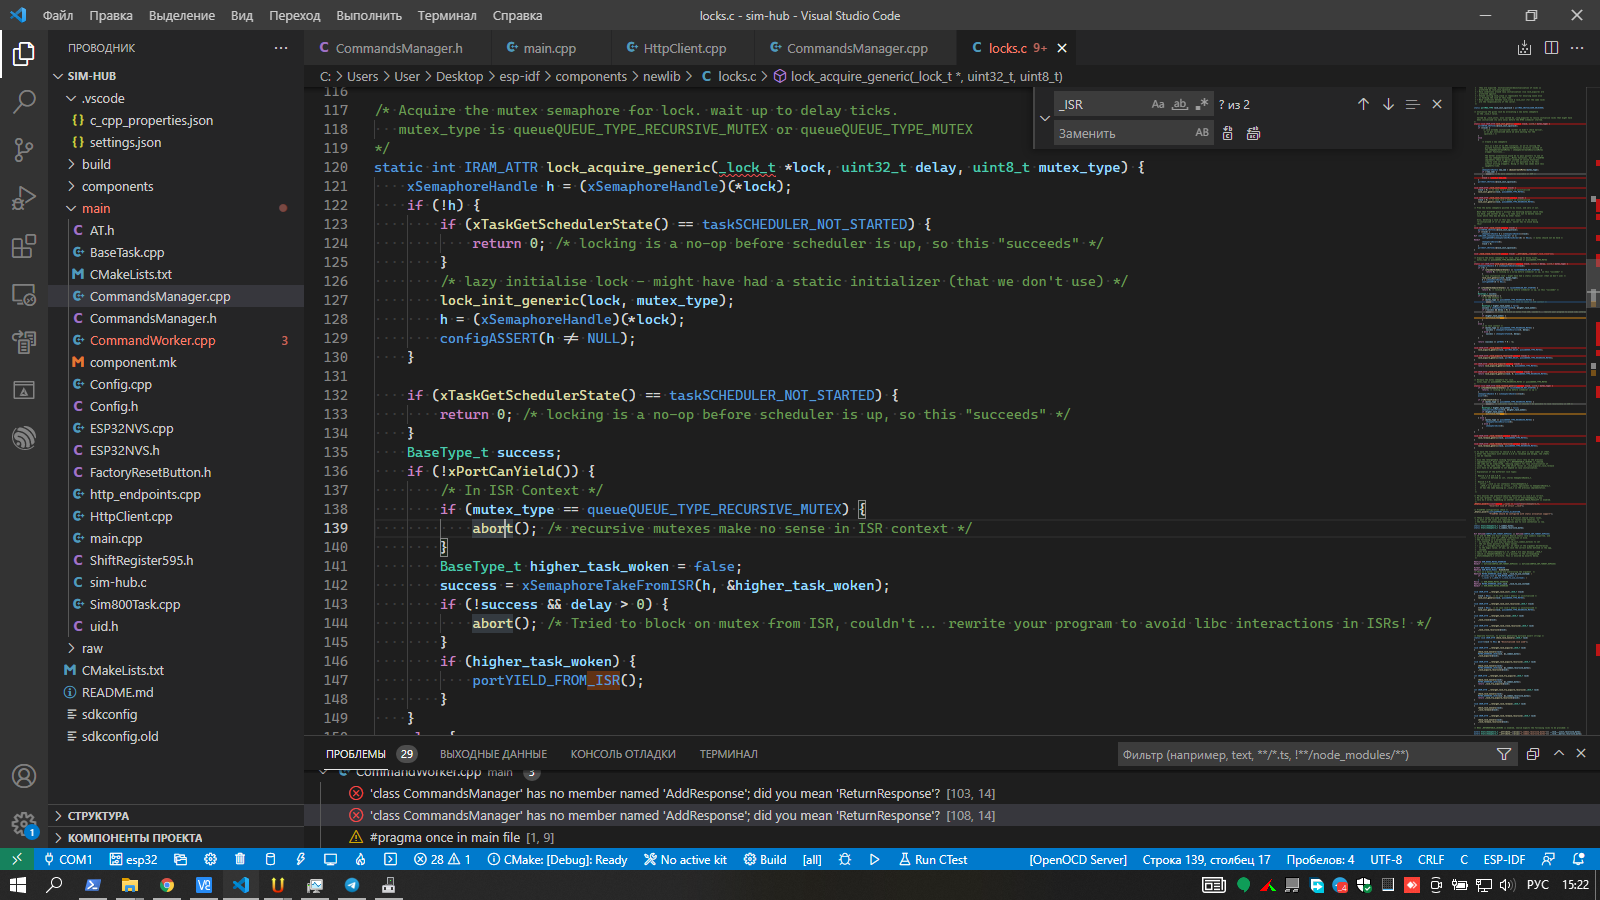Toggle Match Case option in find box
1600x900 pixels.
tap(1158, 104)
